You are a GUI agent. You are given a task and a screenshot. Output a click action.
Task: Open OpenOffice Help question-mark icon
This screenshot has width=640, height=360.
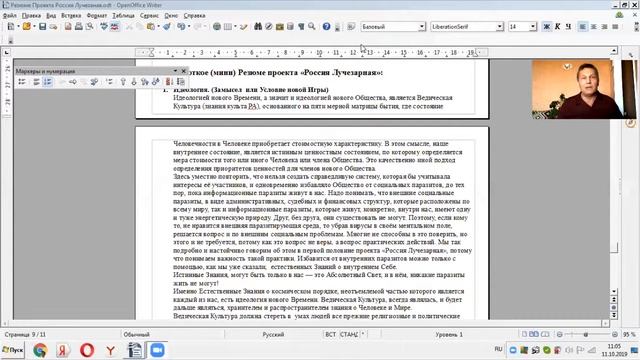[327, 27]
